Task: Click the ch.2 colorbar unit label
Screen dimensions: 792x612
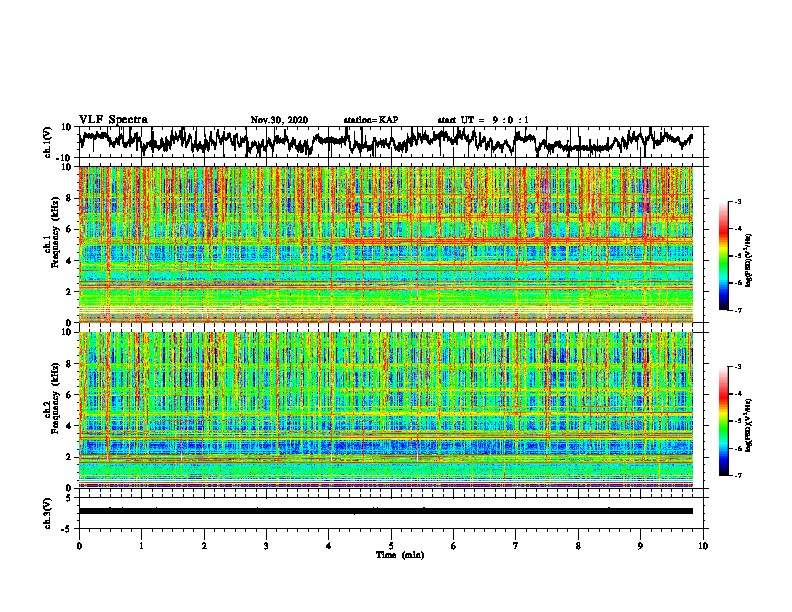Action: coord(749,425)
